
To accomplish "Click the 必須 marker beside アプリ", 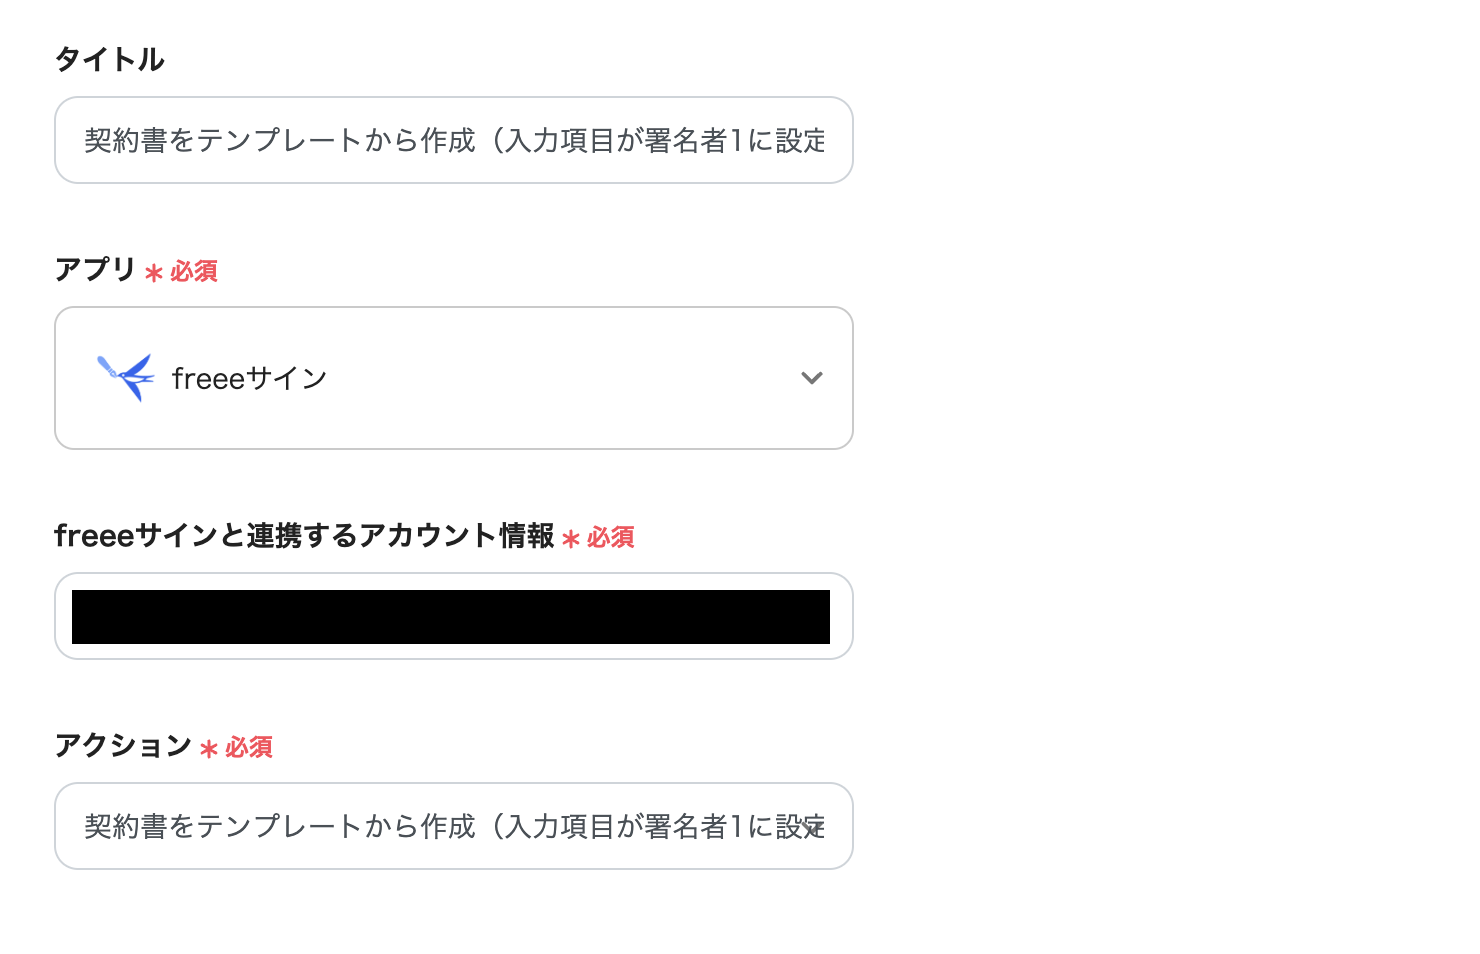I will (194, 272).
